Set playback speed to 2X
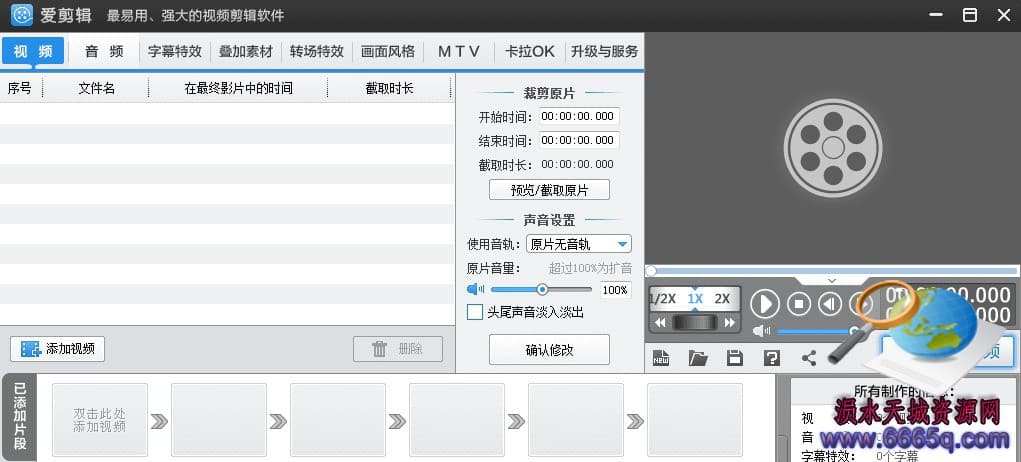The width and height of the screenshot is (1021, 462). coord(722,299)
